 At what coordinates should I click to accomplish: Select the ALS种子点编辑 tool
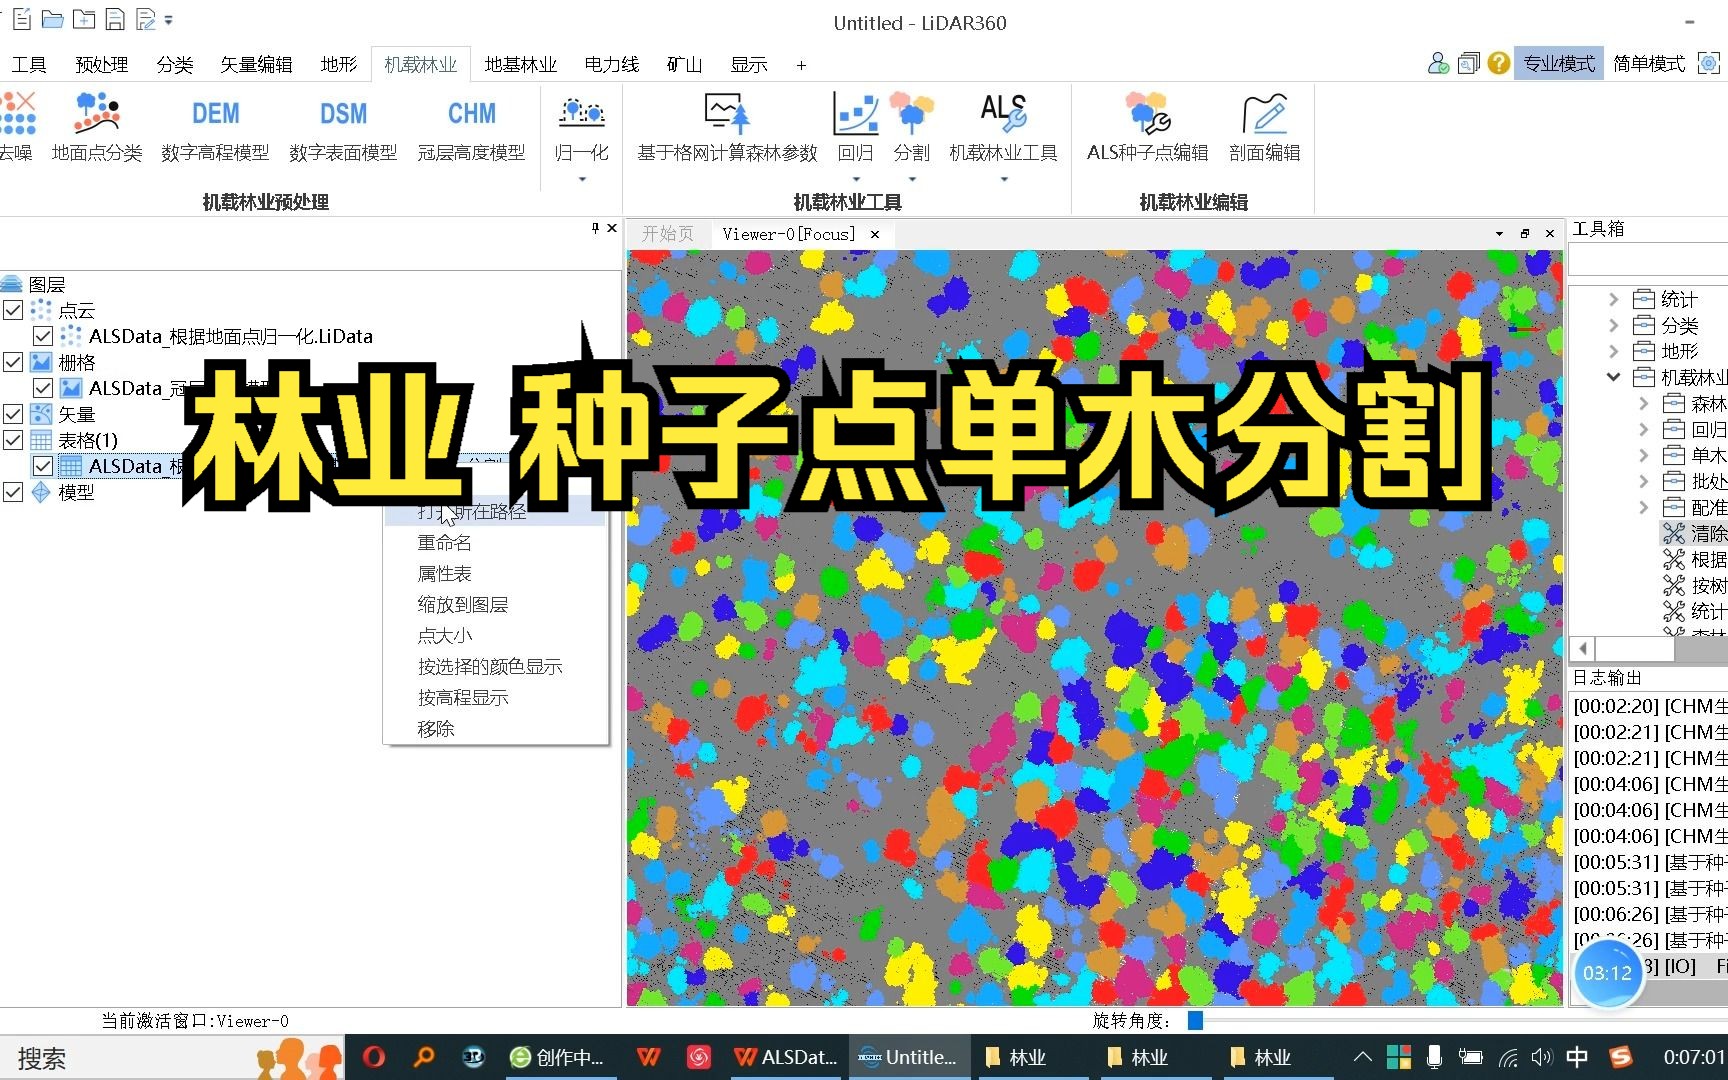tap(1146, 130)
